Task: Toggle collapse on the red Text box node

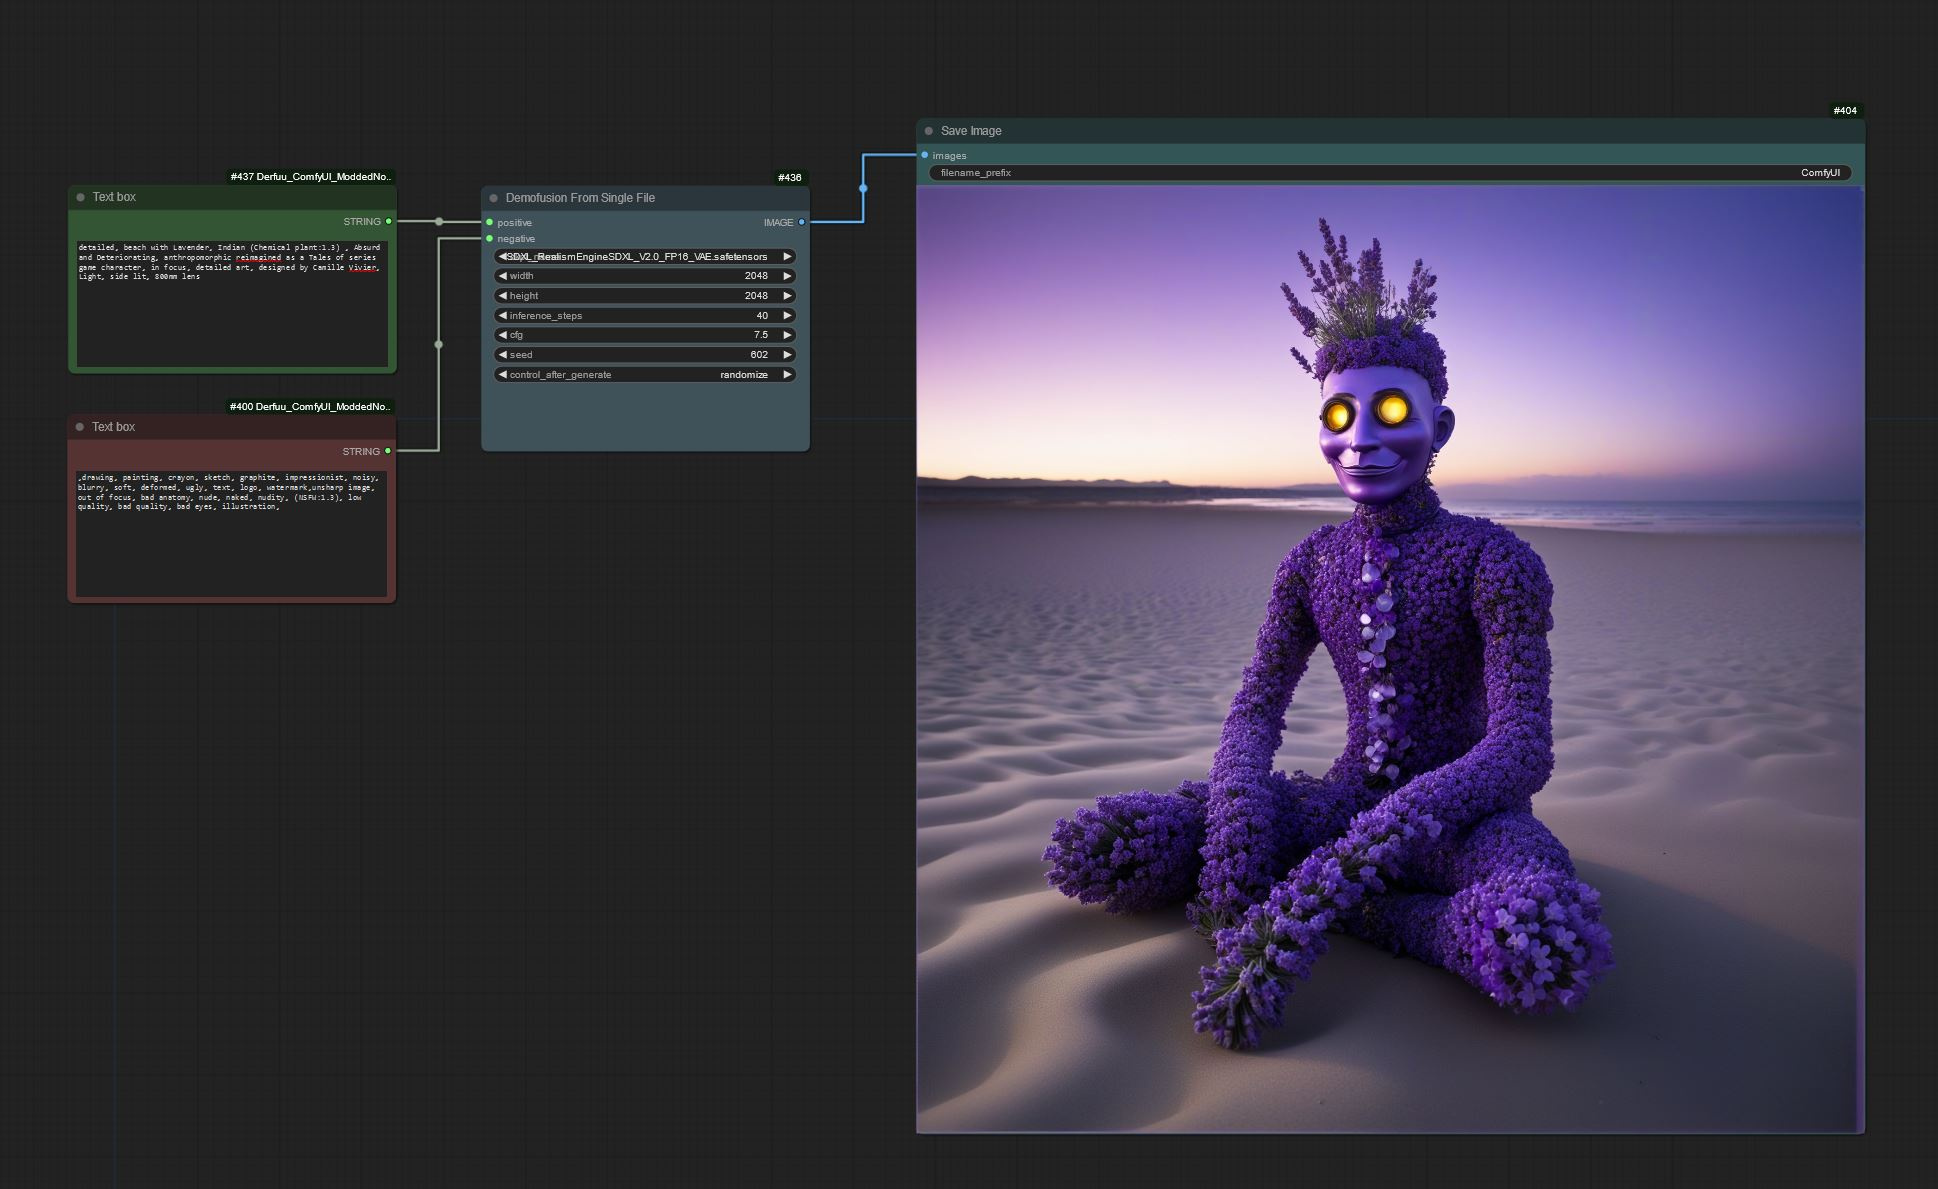Action: pyautogui.click(x=80, y=426)
